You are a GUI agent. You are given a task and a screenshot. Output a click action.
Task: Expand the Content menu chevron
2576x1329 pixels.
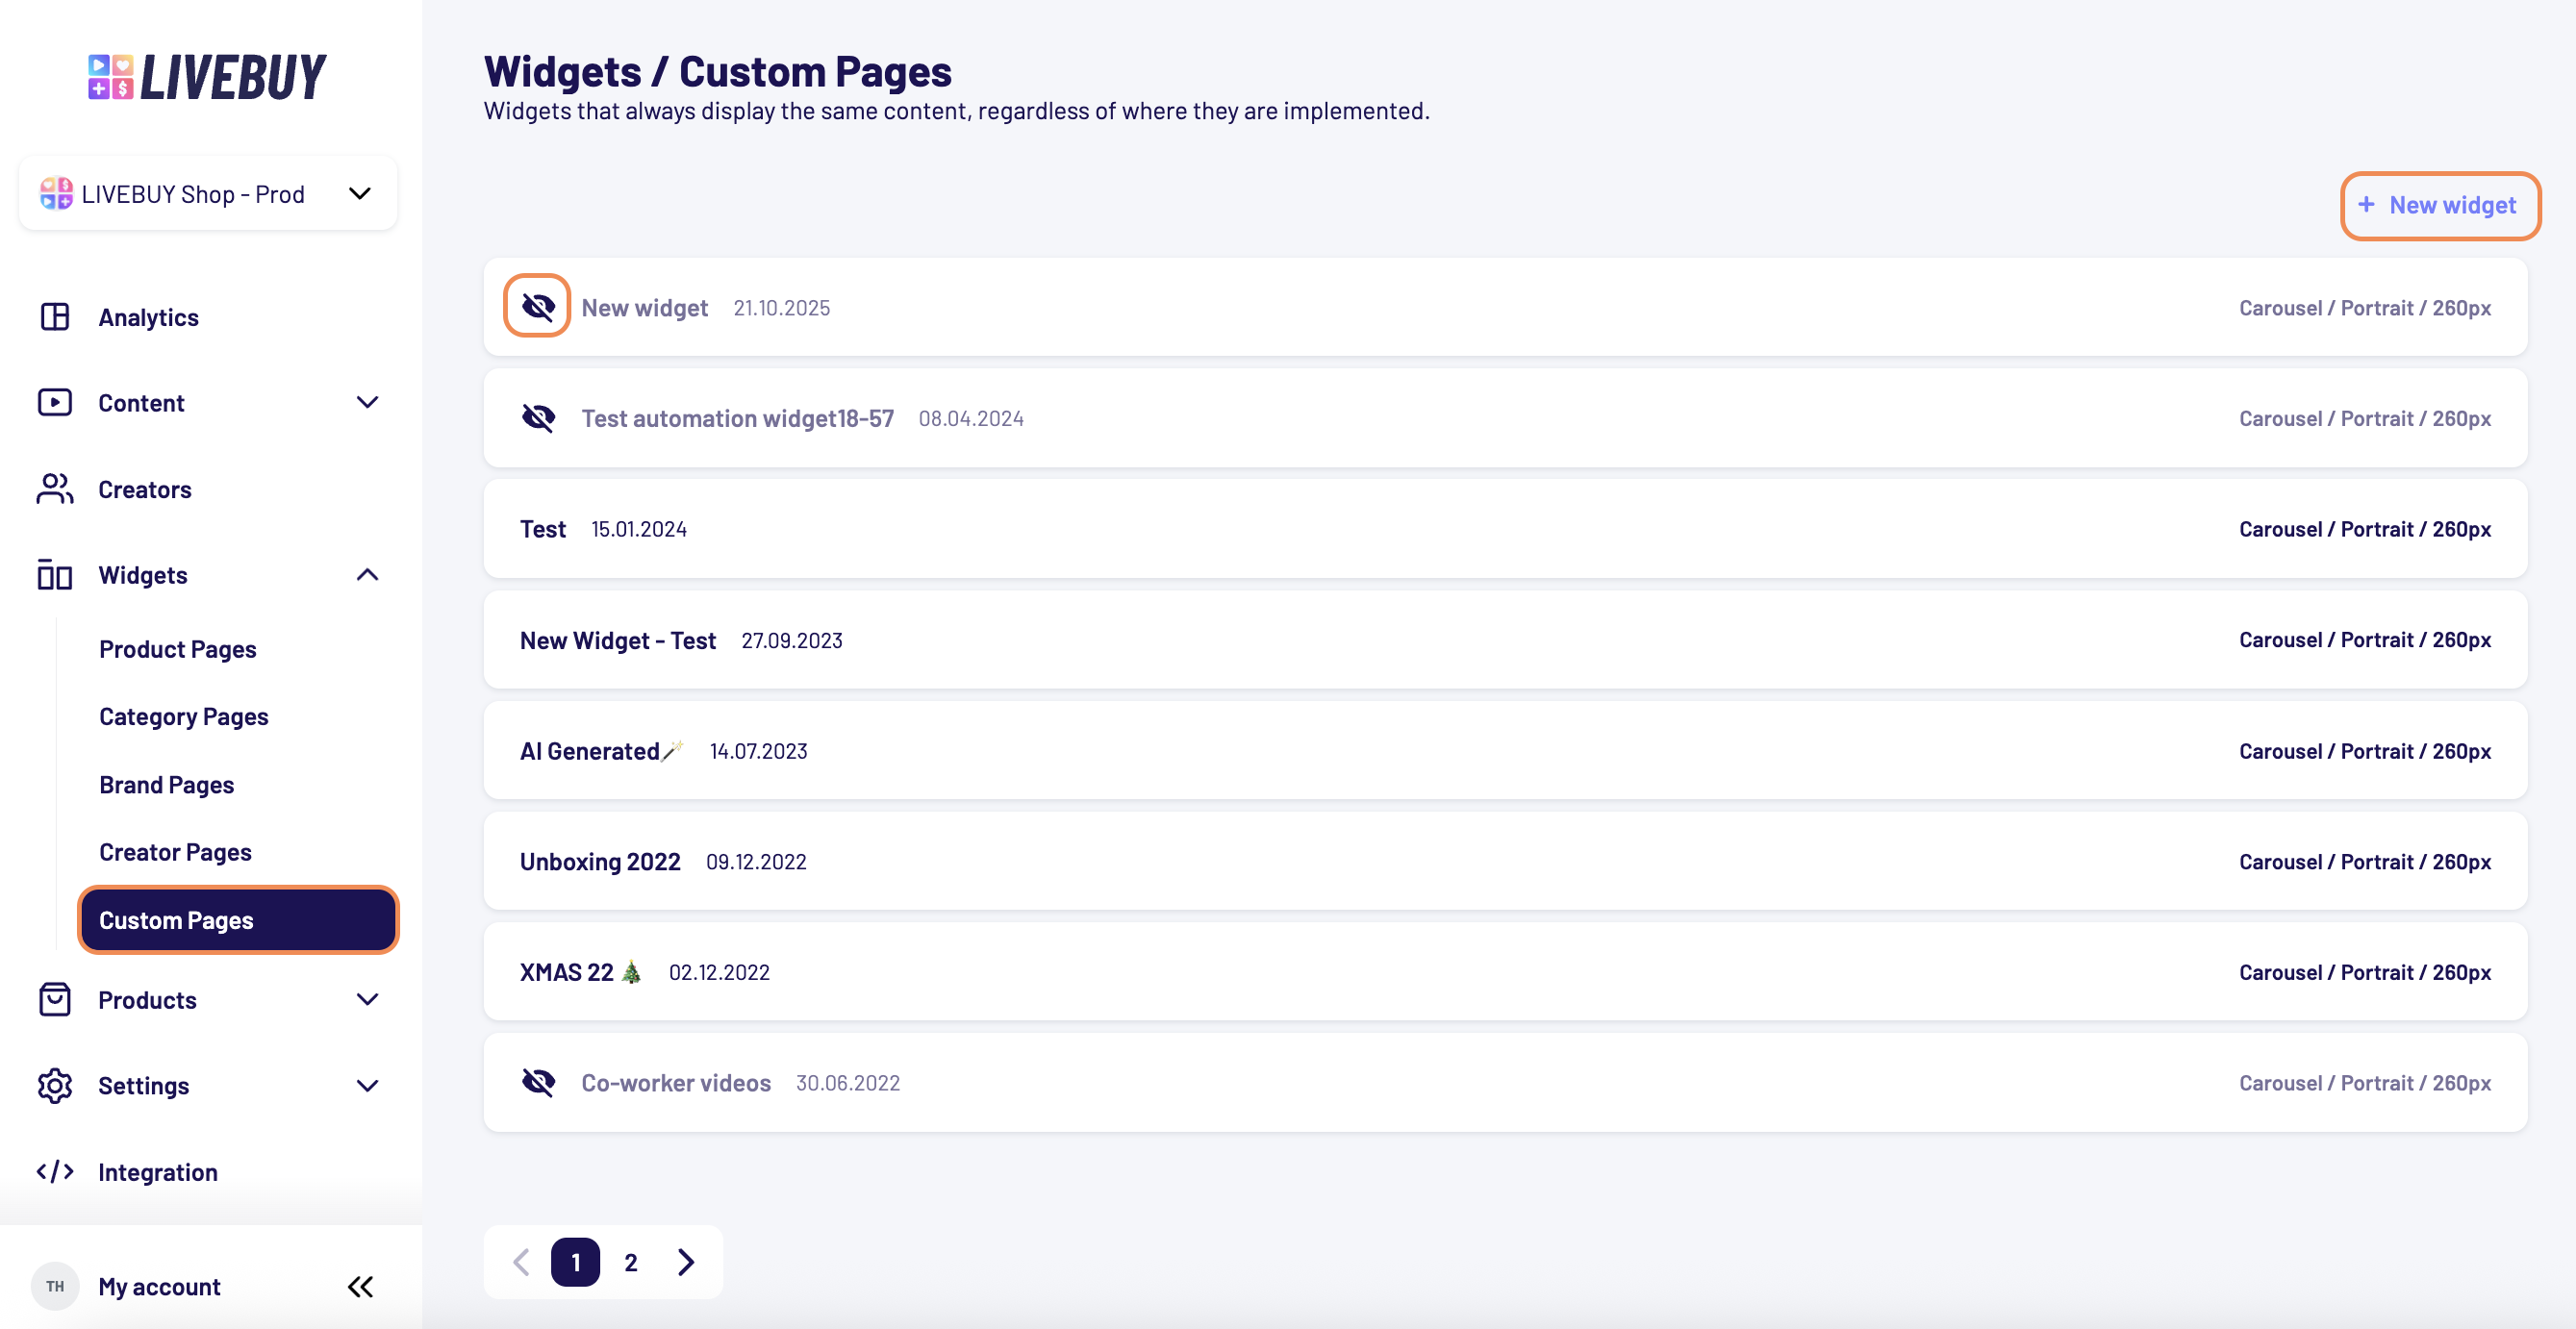click(x=368, y=402)
